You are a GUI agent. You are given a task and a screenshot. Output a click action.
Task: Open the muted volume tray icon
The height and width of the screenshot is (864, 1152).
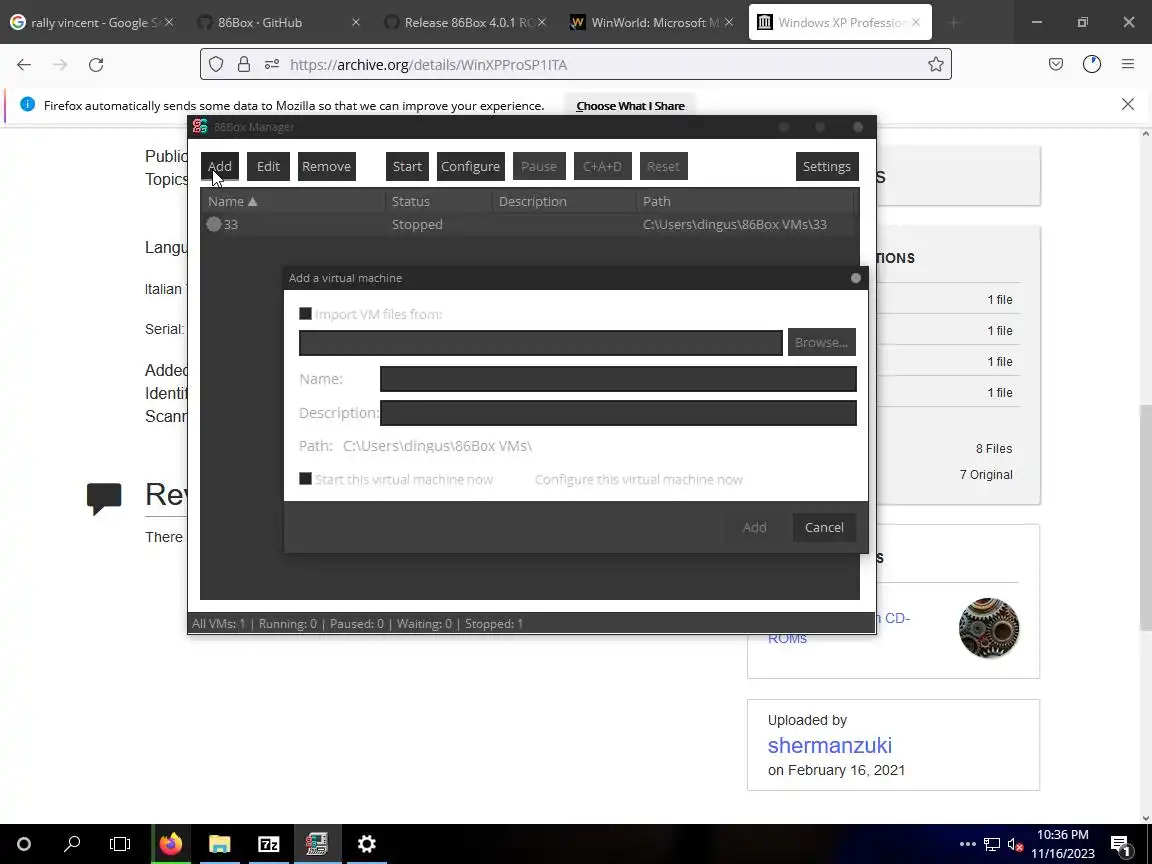coord(1016,845)
